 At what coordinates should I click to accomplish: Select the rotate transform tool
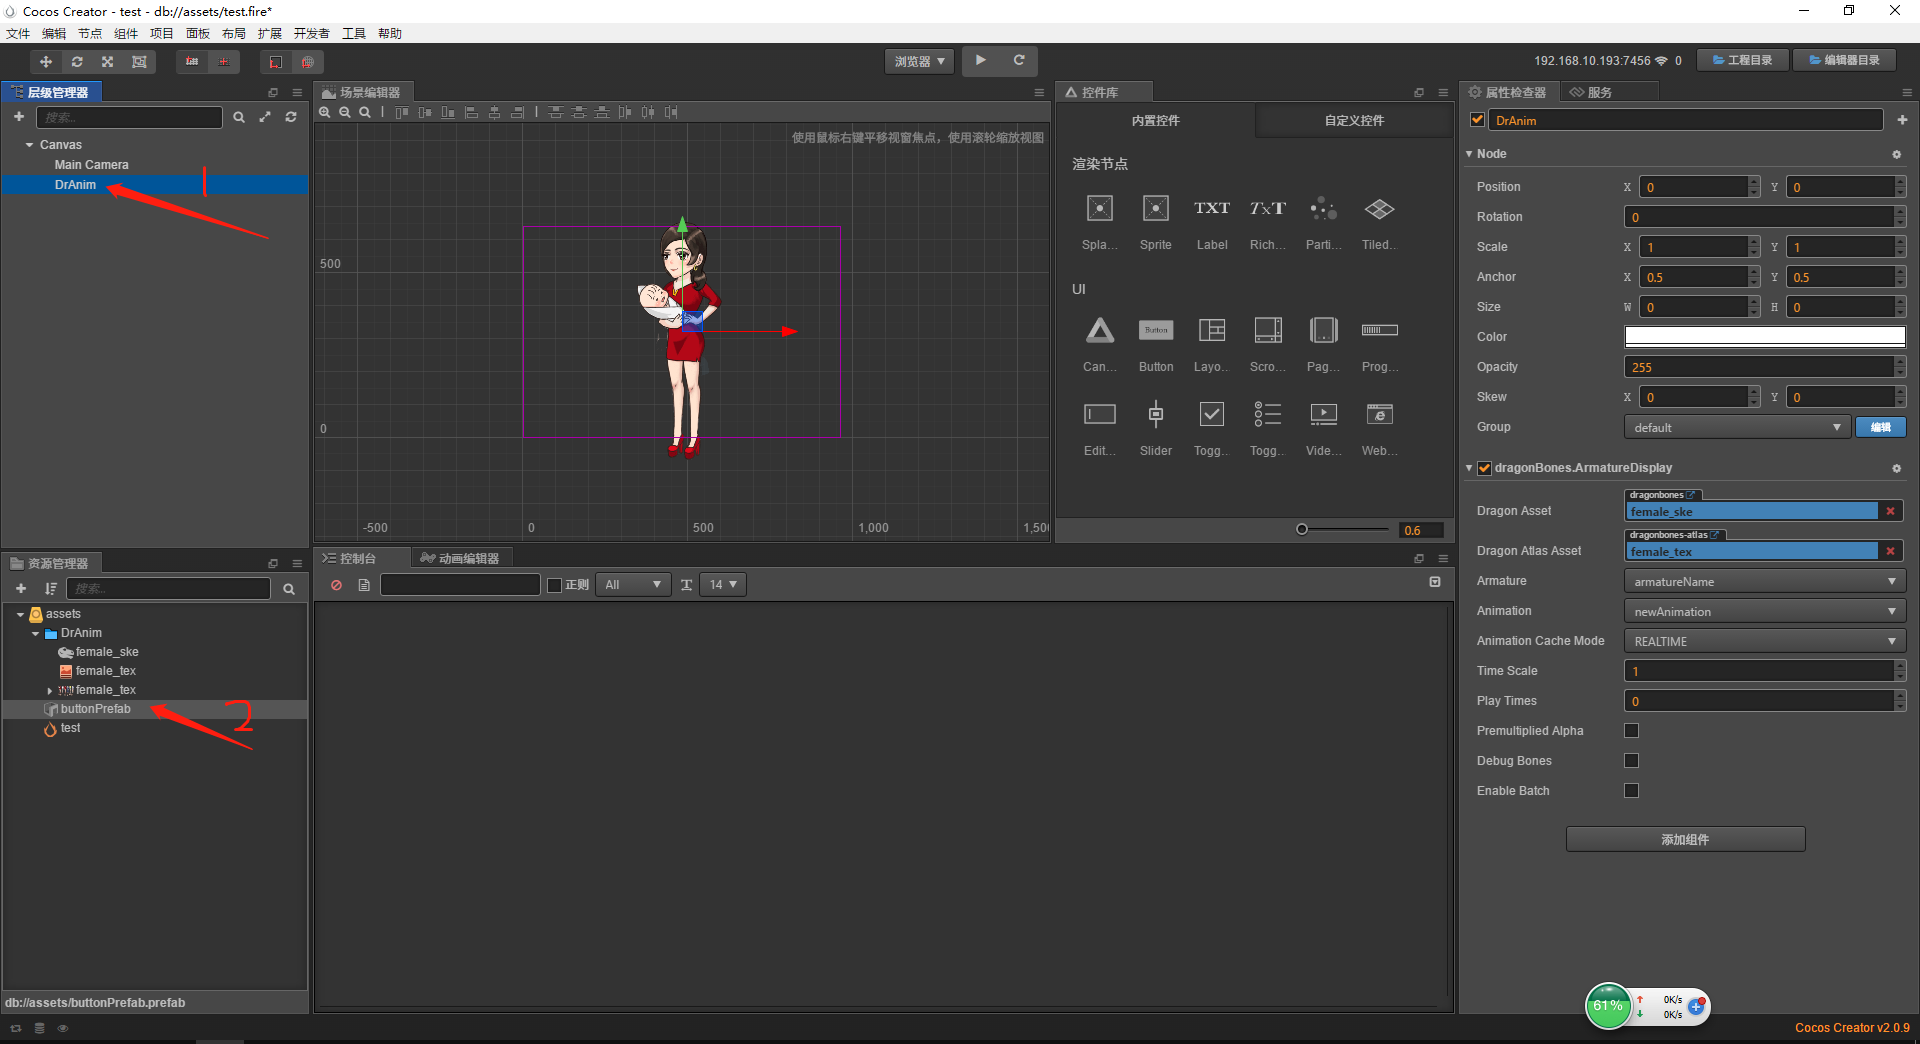pos(77,62)
